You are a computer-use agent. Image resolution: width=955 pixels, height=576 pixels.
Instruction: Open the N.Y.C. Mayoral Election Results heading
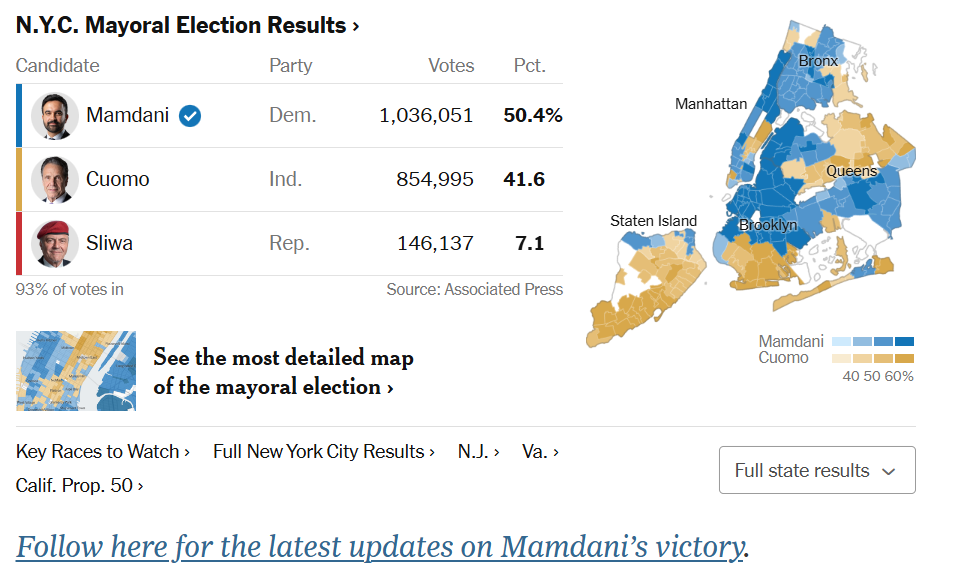188,26
